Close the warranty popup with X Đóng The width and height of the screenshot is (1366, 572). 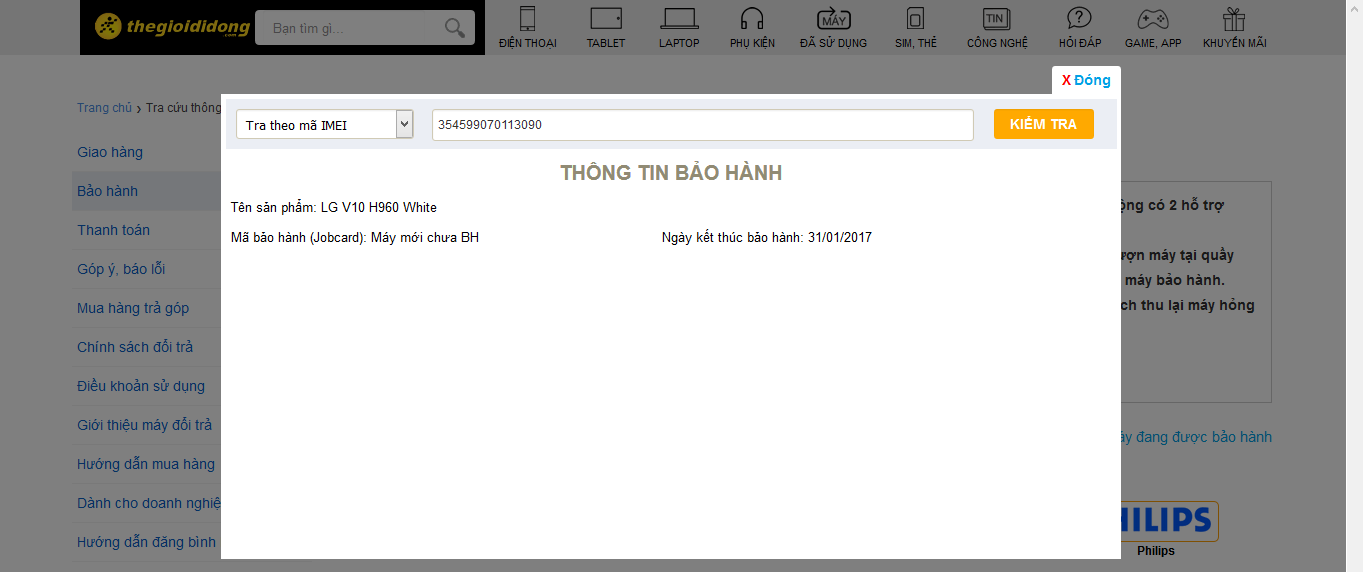click(x=1086, y=80)
